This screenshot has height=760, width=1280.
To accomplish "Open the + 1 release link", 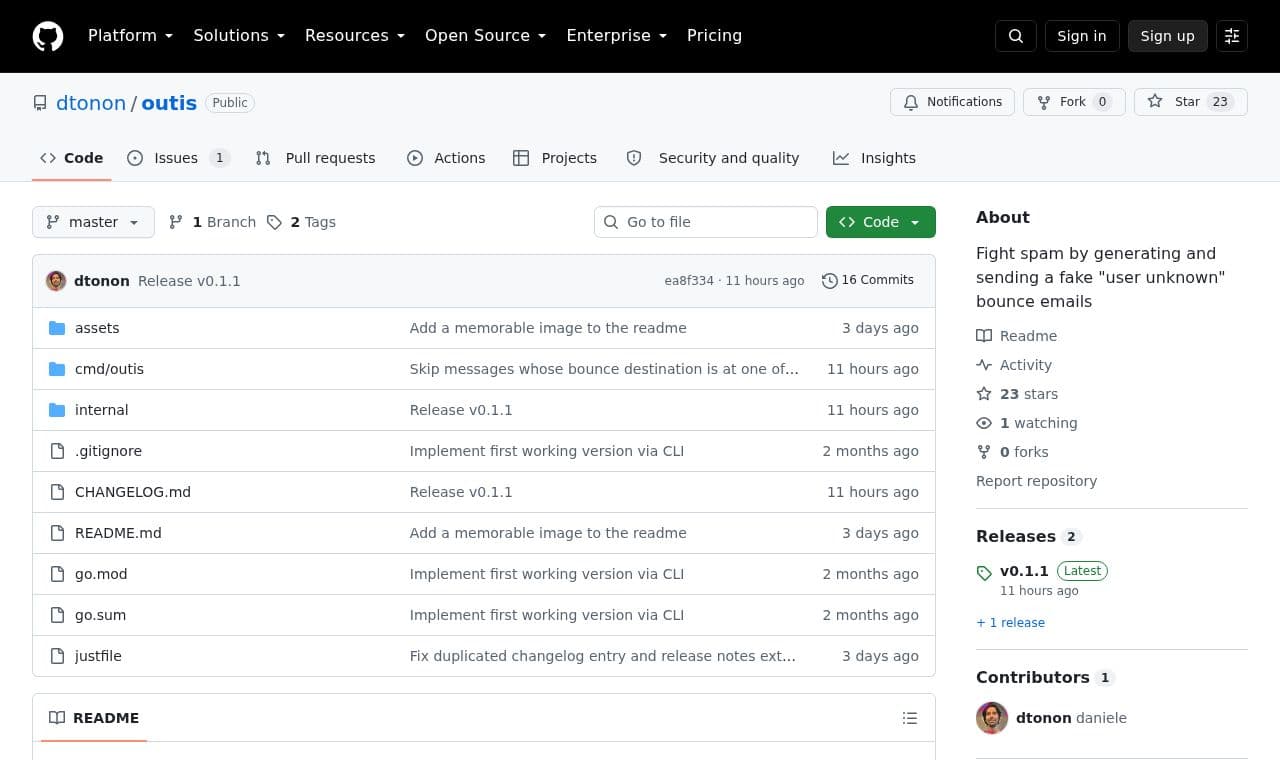I will (1010, 622).
